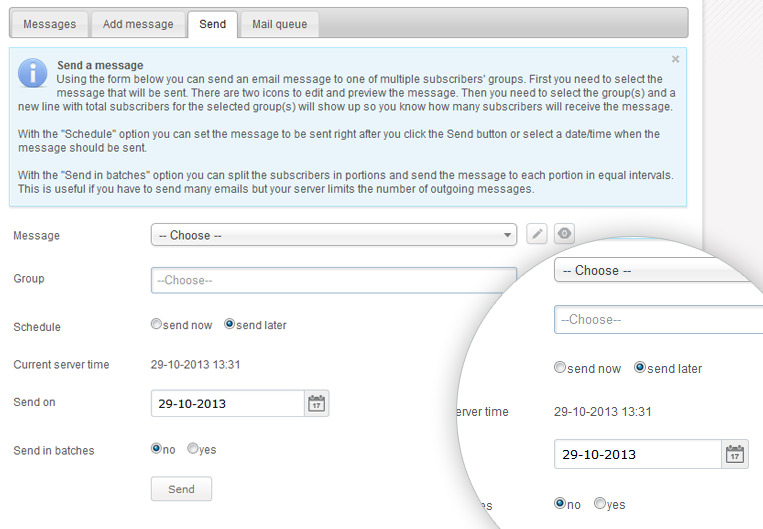Select 'yes' in the magnified view
Screen dimensions: 763x529
tap(600, 503)
